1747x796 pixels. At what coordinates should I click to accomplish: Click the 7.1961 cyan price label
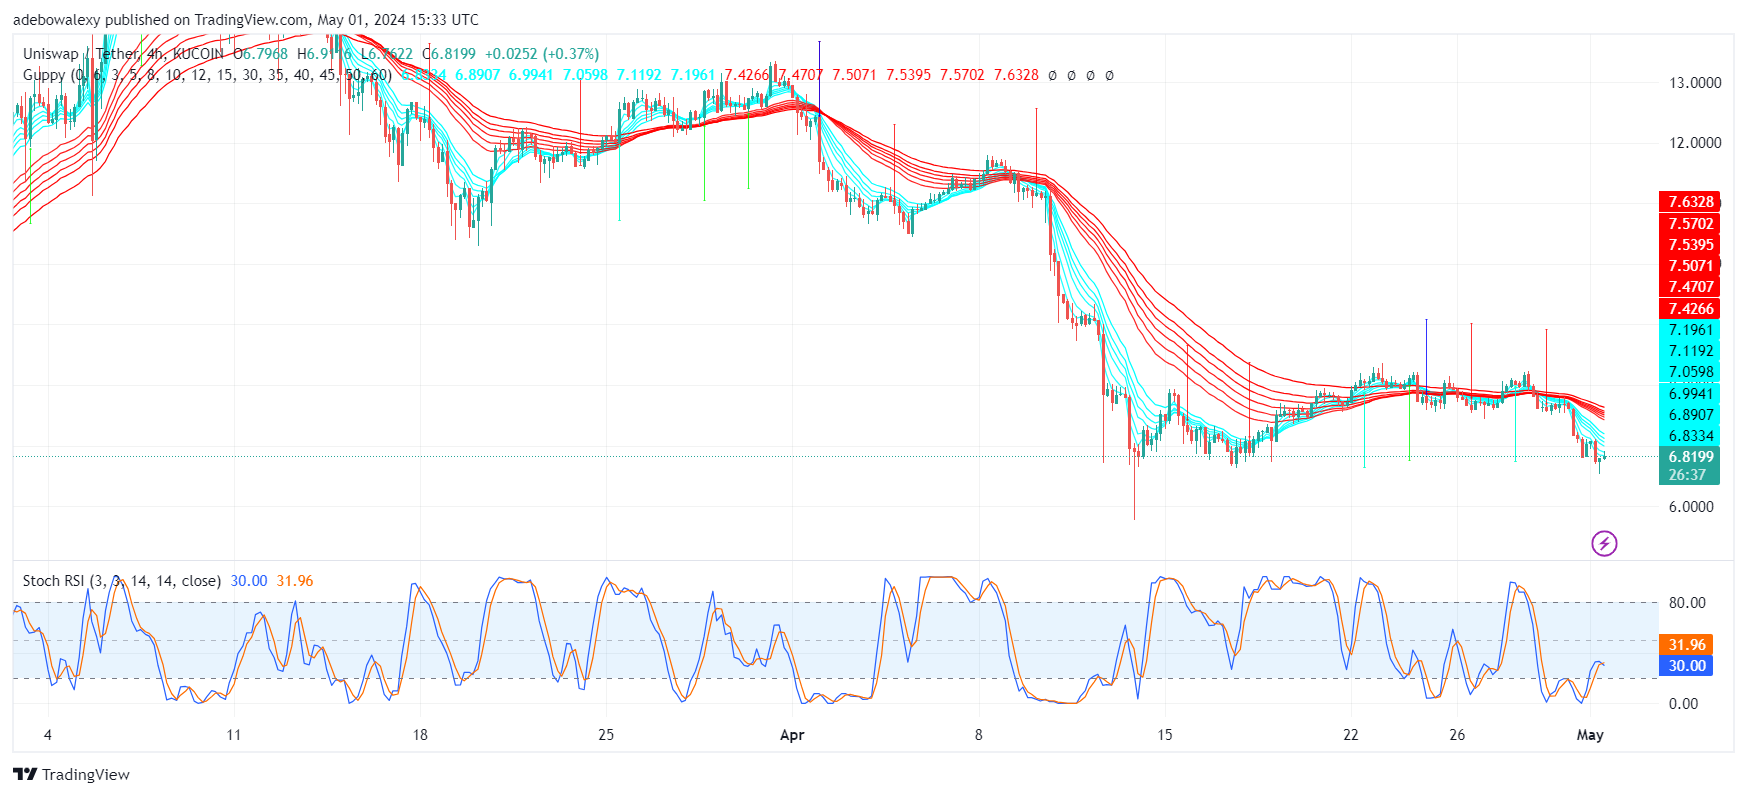tap(1689, 330)
